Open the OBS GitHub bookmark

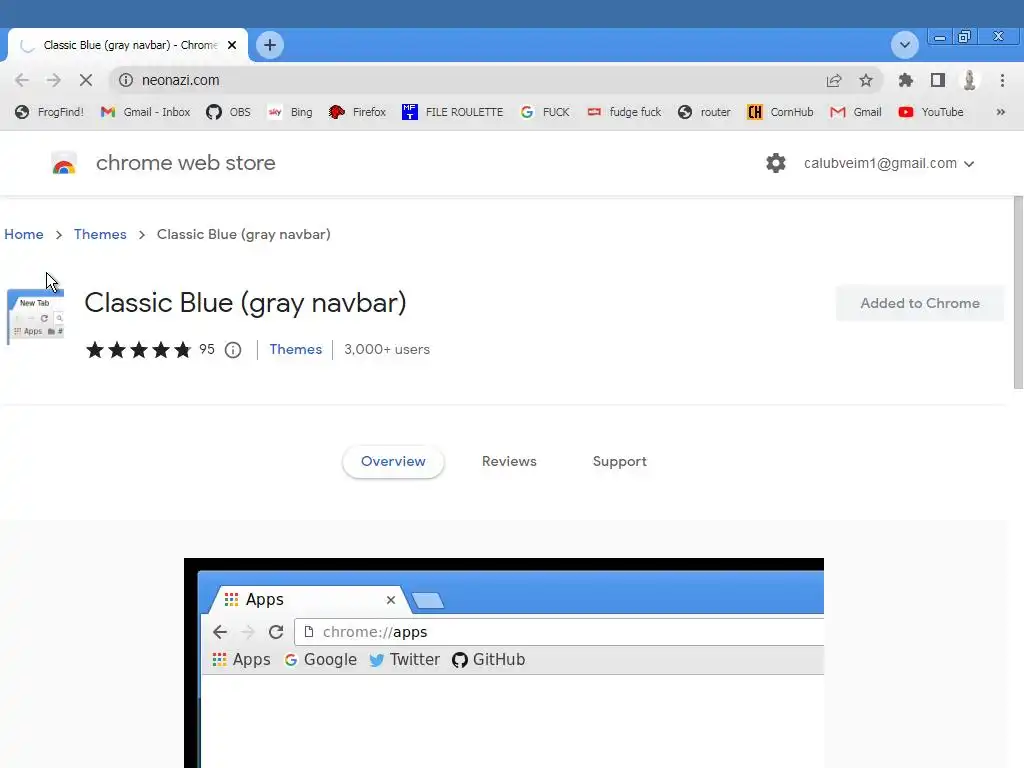(228, 112)
